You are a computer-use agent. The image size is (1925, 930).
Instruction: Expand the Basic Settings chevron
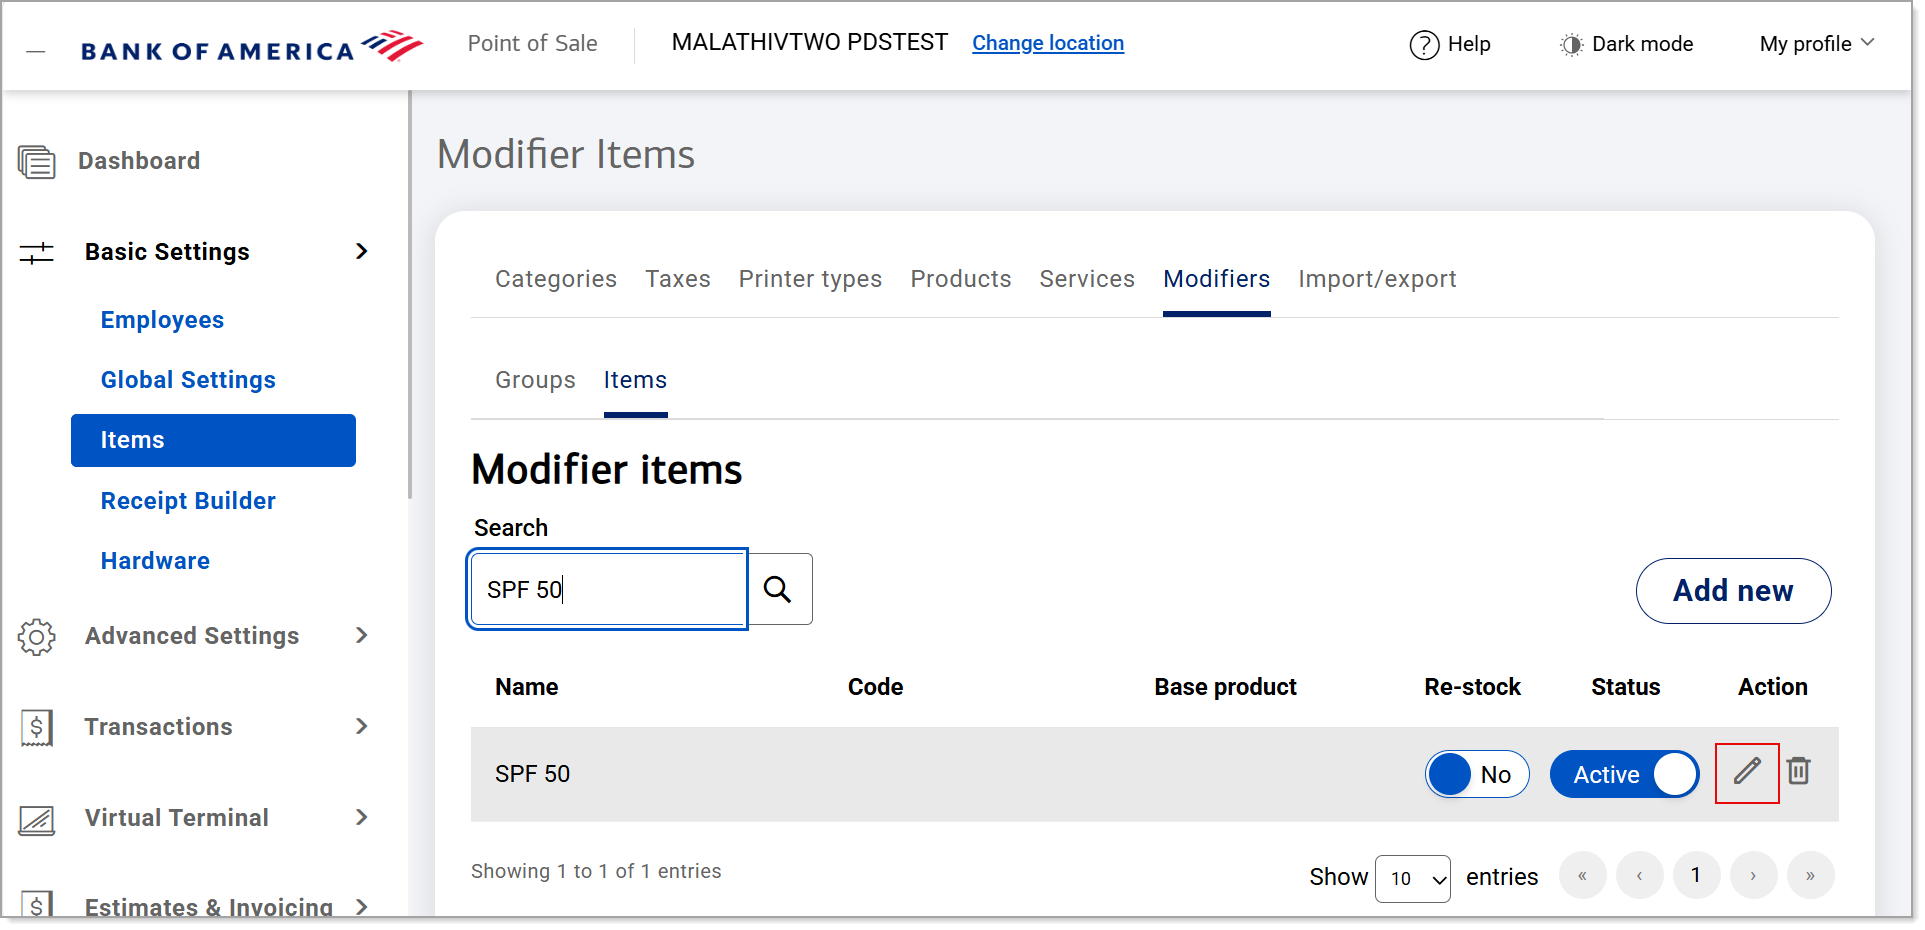[x=362, y=251]
